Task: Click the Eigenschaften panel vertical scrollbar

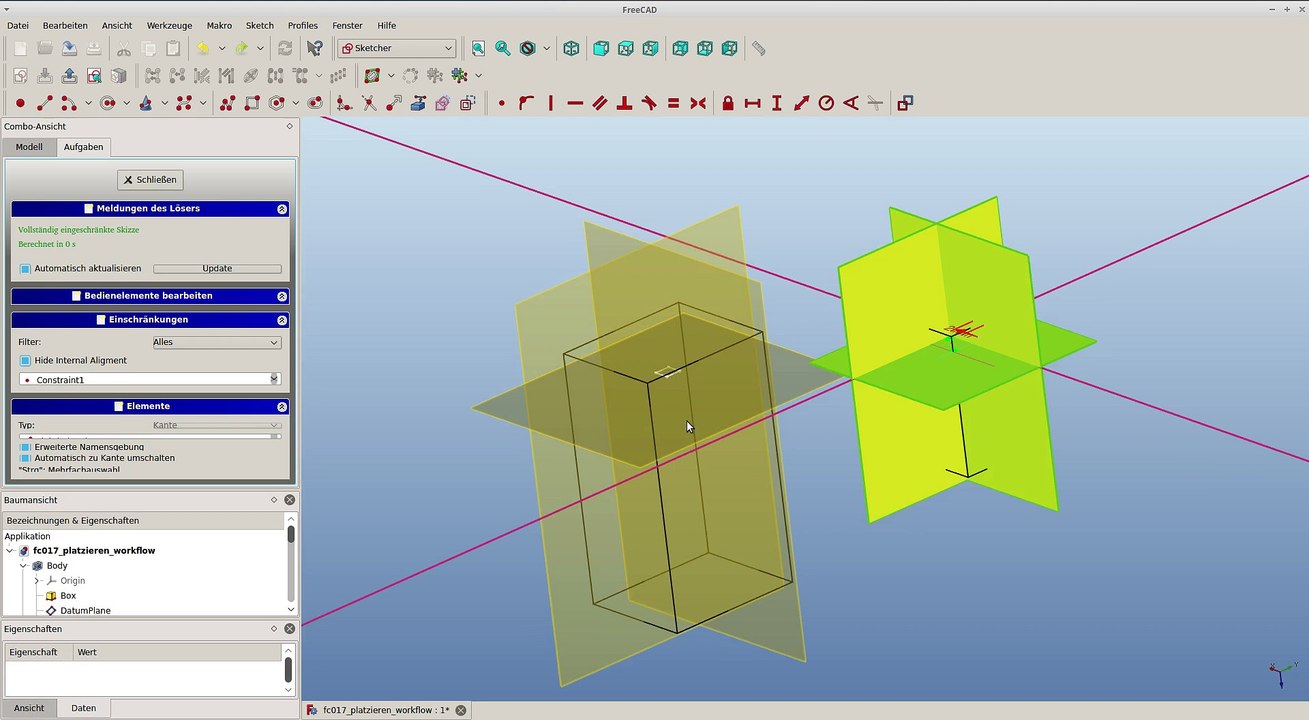Action: point(288,668)
